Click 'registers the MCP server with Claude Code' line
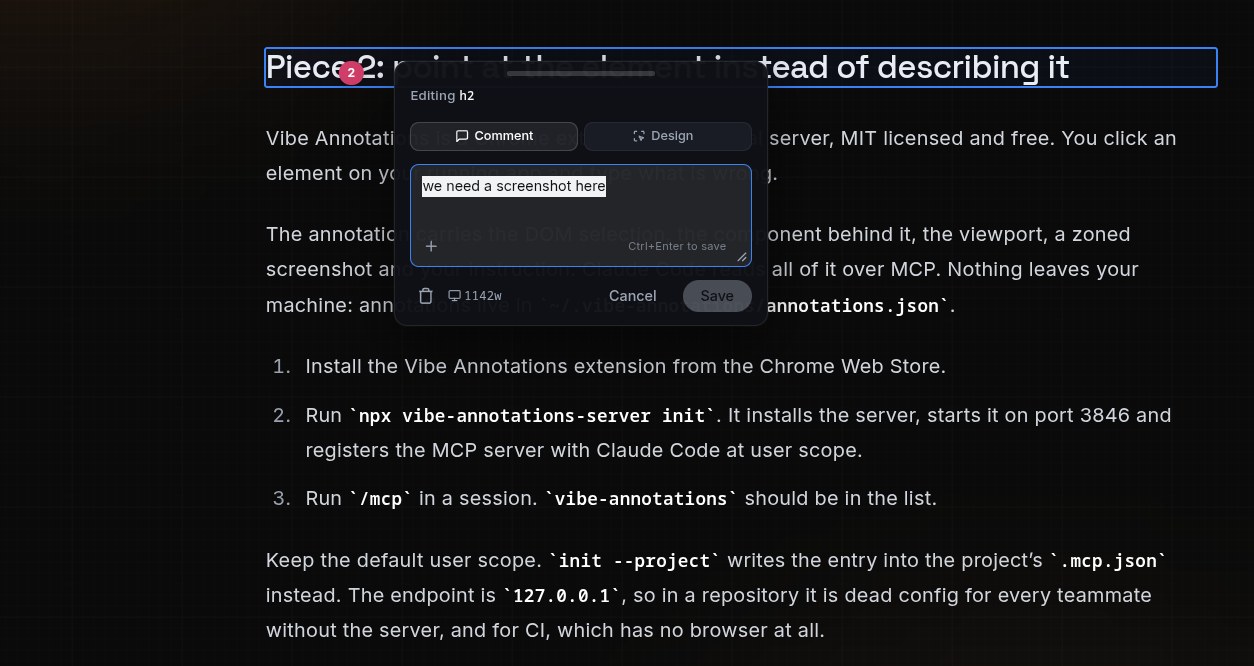This screenshot has height=666, width=1254. pyautogui.click(x=584, y=450)
